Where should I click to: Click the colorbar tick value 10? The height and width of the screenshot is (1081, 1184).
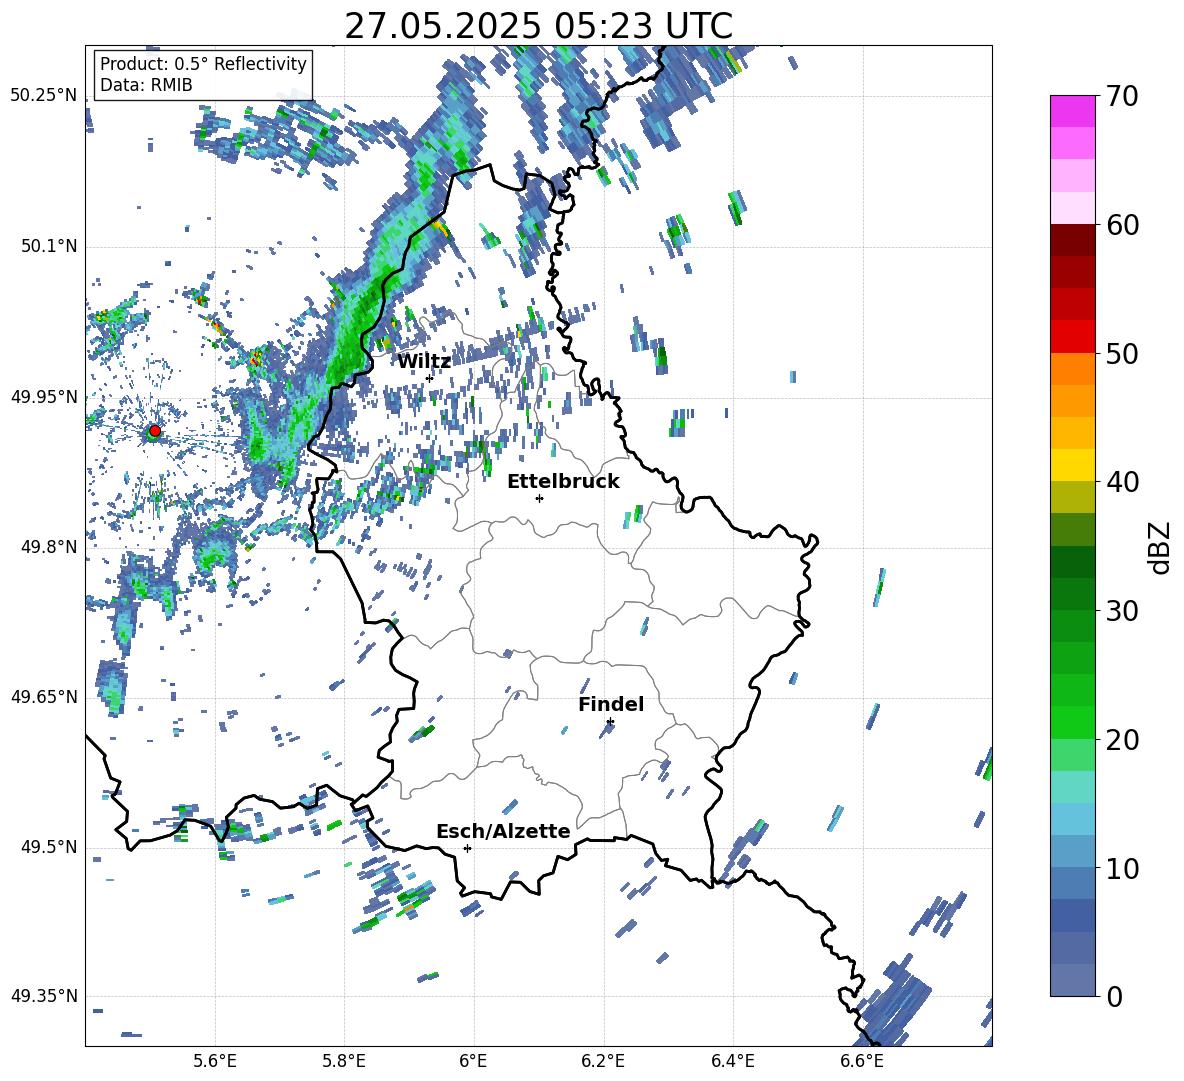1122,868
